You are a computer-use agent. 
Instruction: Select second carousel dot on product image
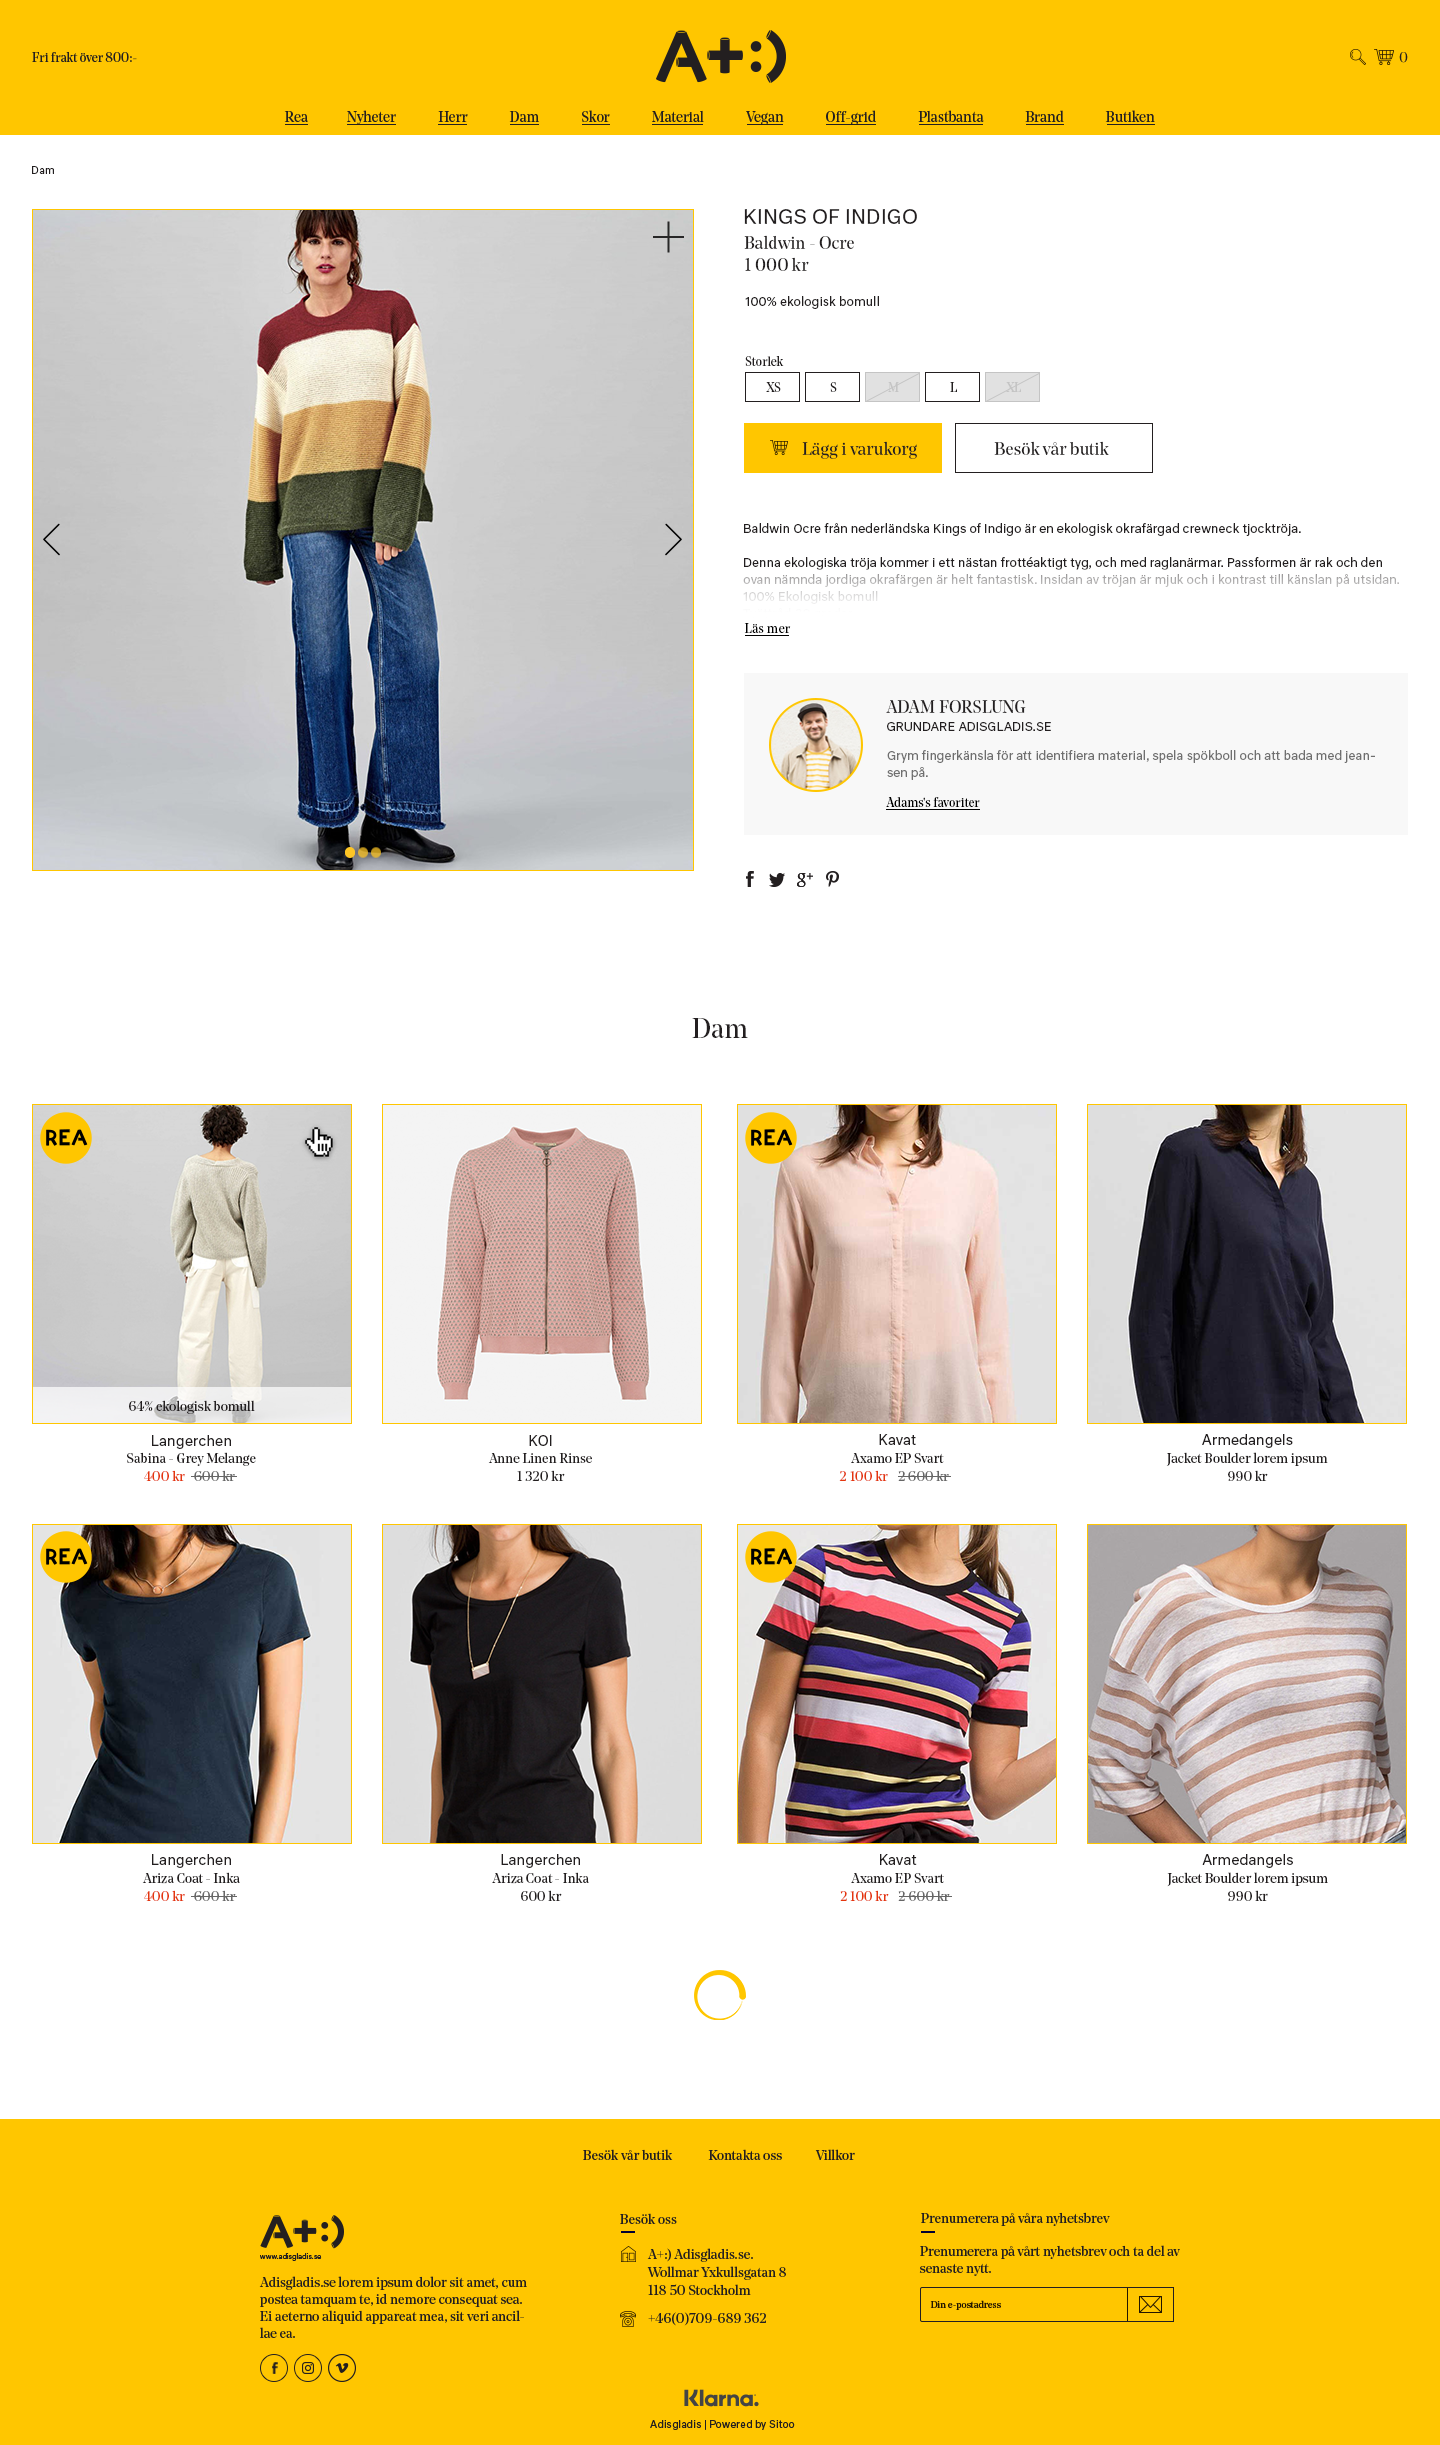click(363, 852)
